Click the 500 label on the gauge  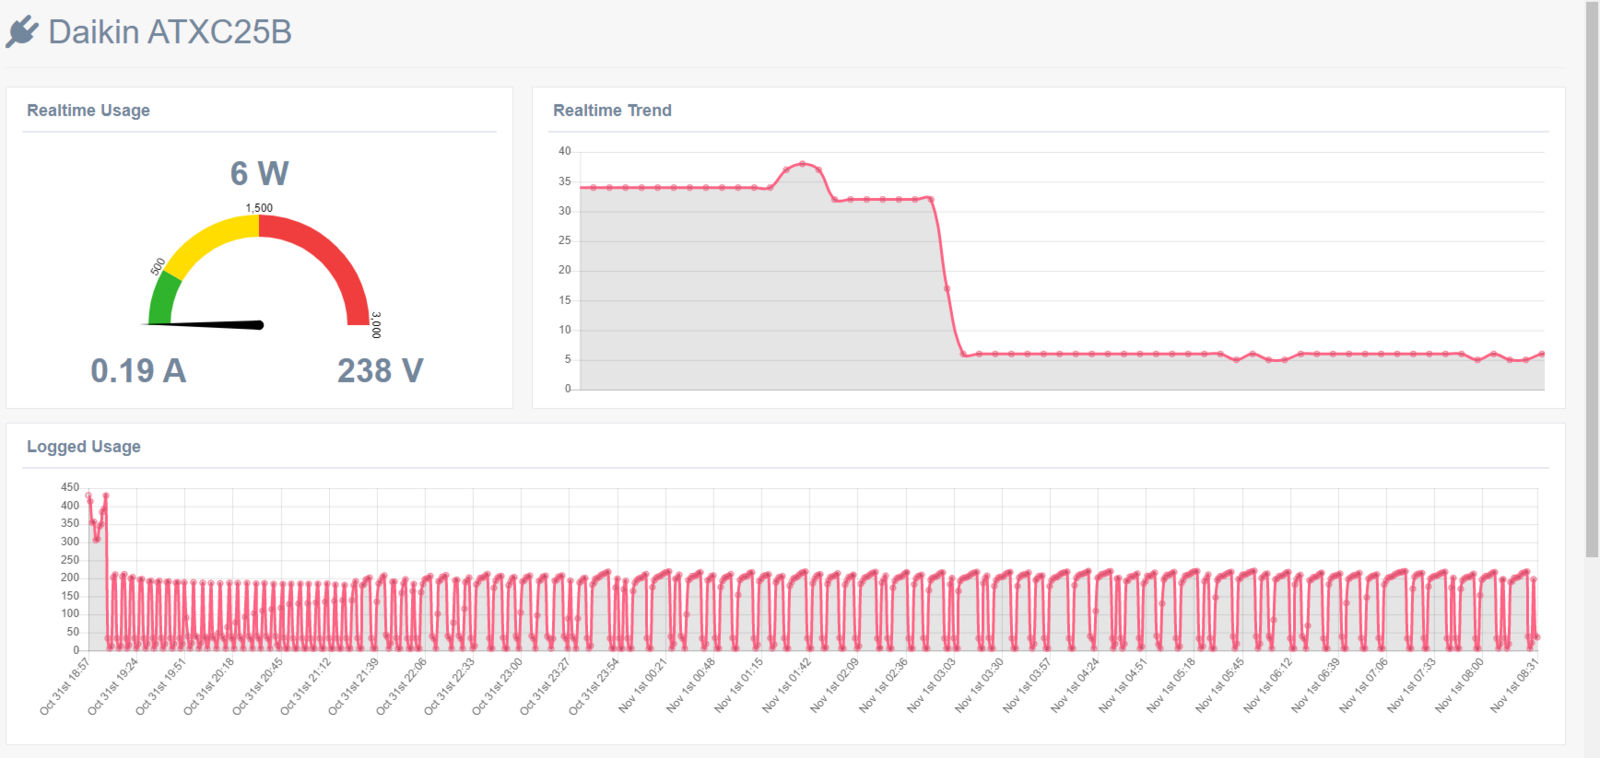tap(158, 267)
